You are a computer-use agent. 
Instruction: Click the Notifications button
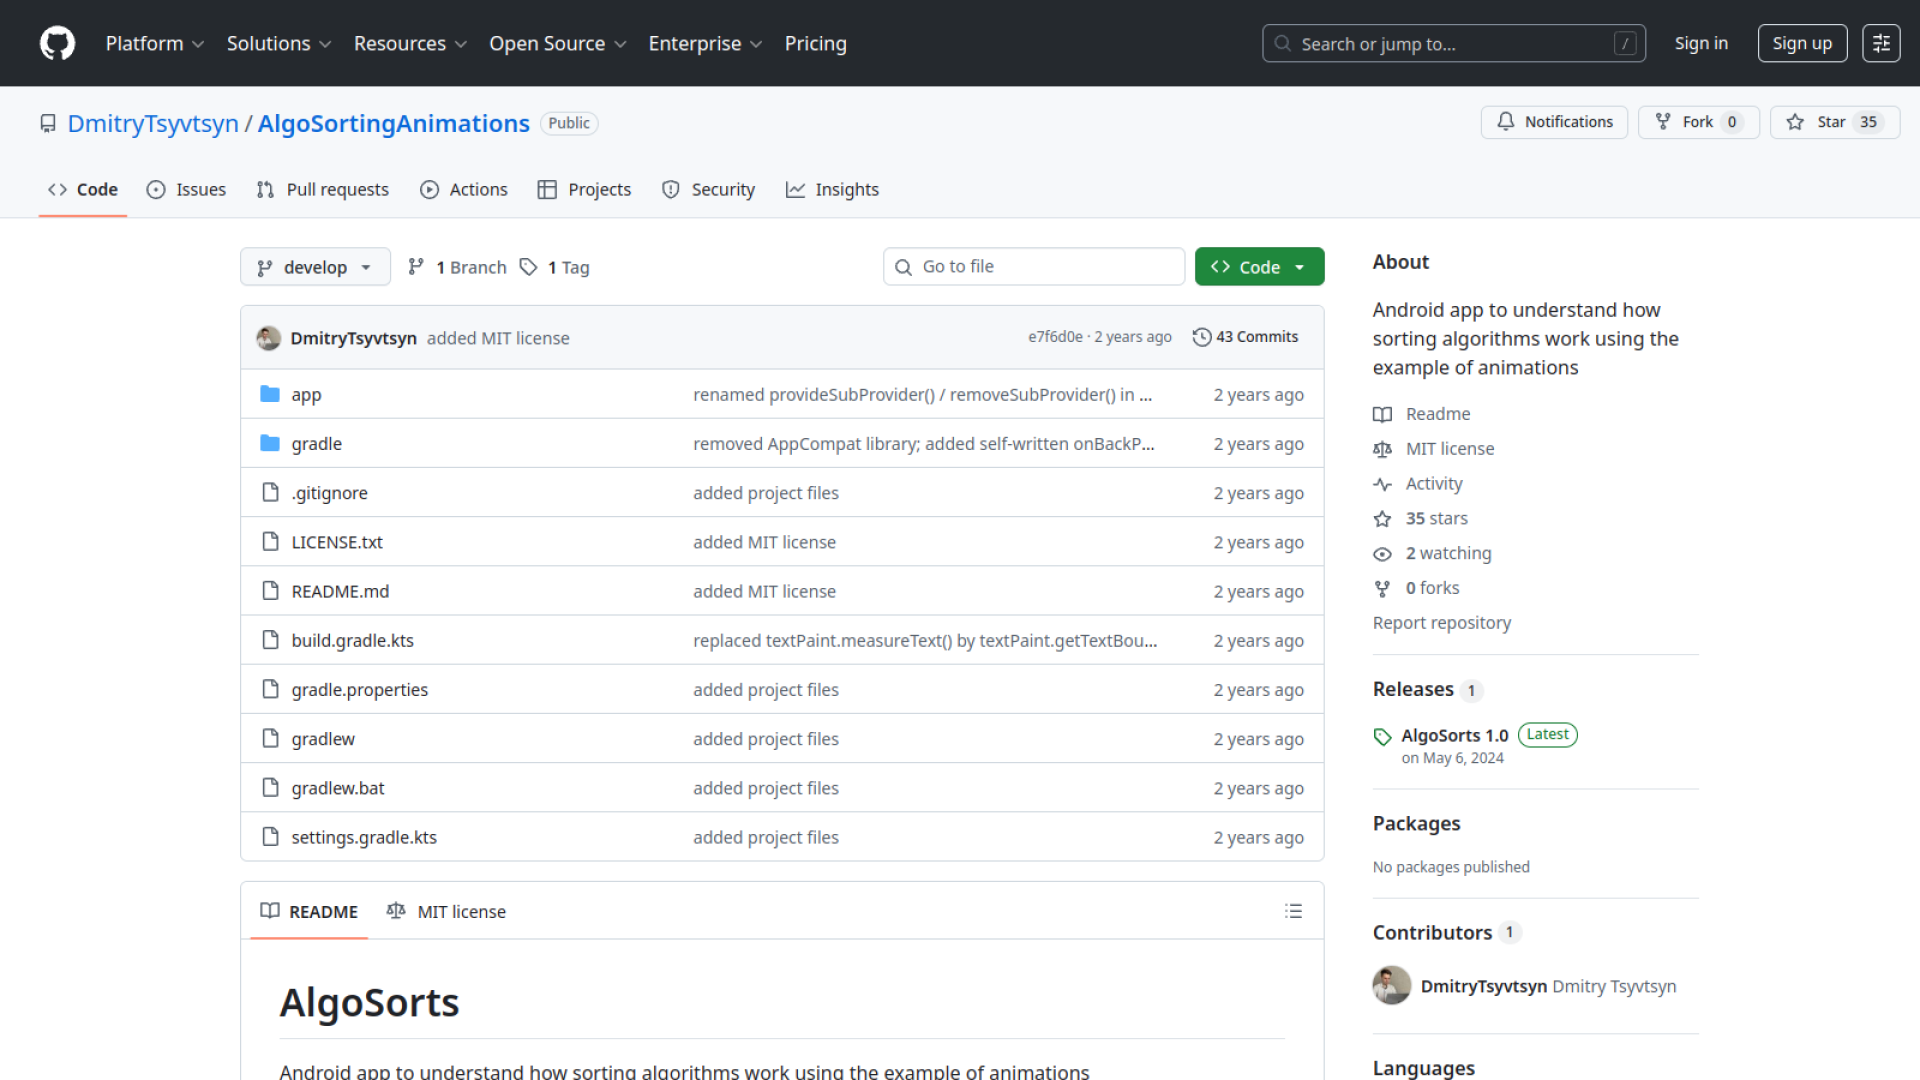[x=1554, y=122]
